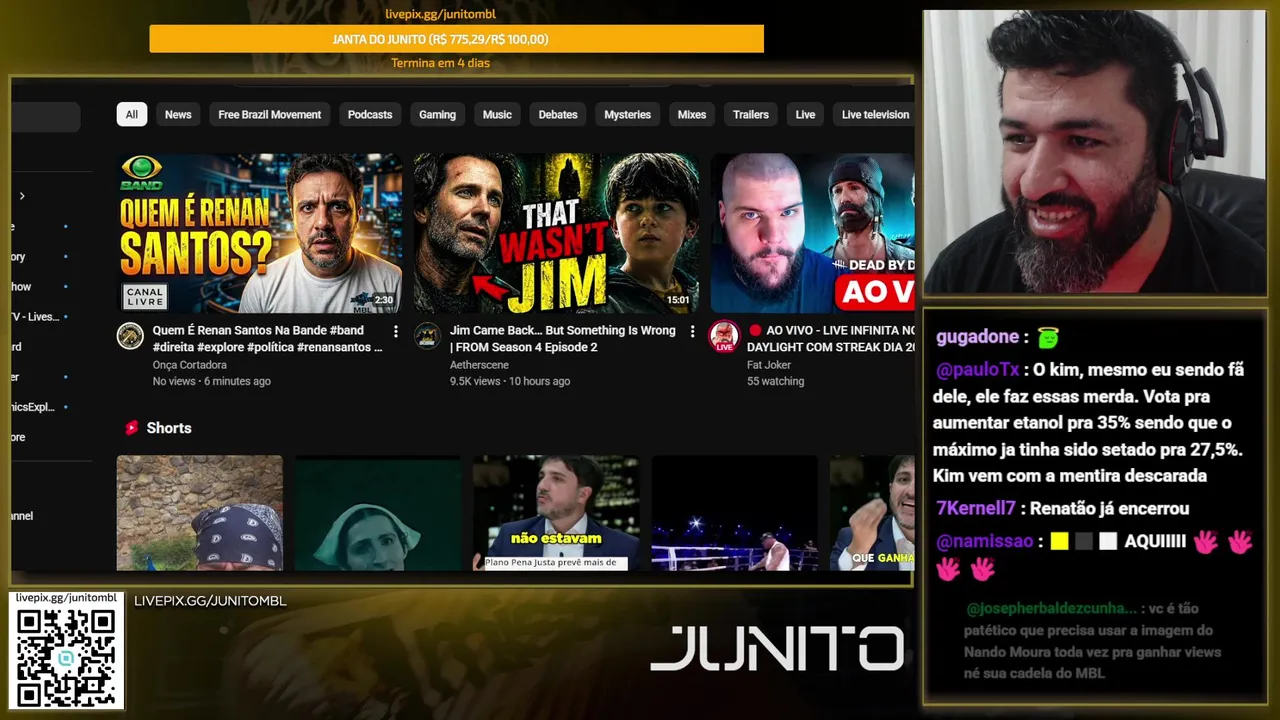Click the Quem É Renan Santos video title
The width and height of the screenshot is (1280, 720).
pos(267,338)
